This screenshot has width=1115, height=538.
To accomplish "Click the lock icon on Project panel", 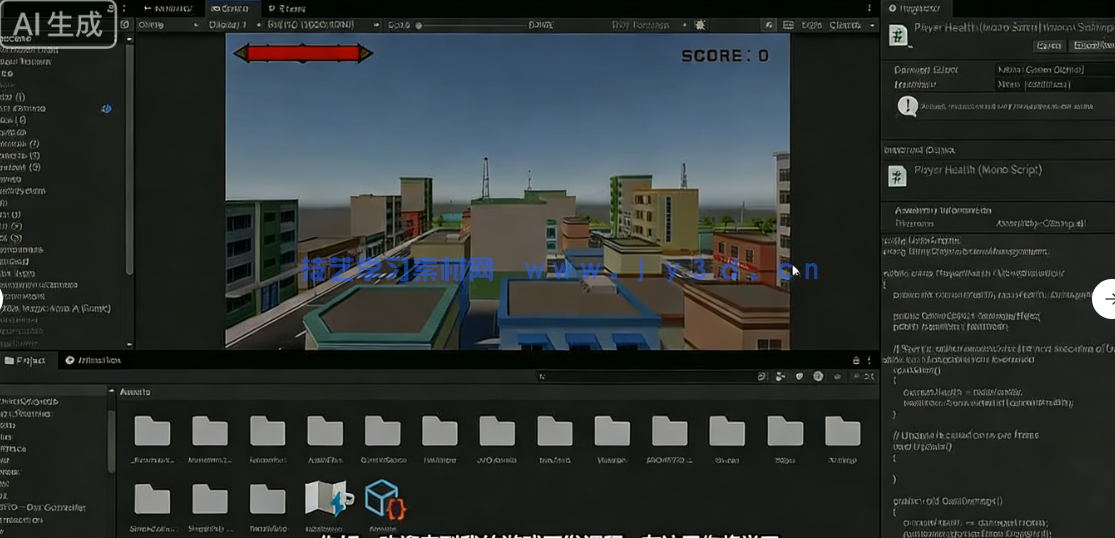I will pos(856,360).
